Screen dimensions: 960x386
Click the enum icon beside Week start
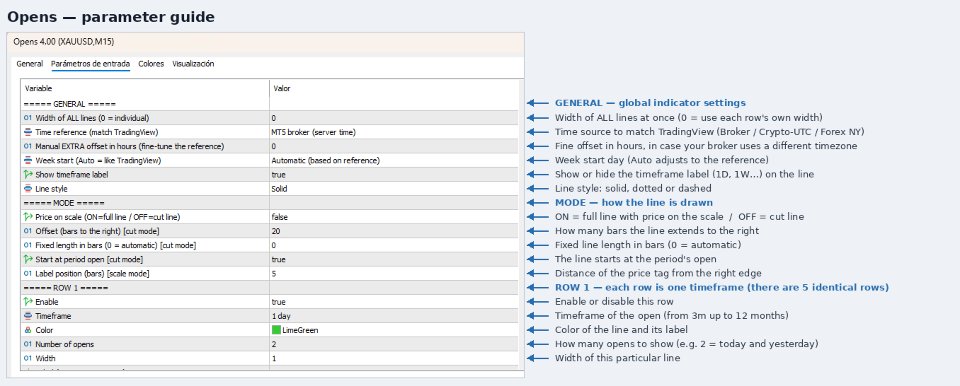tap(28, 161)
